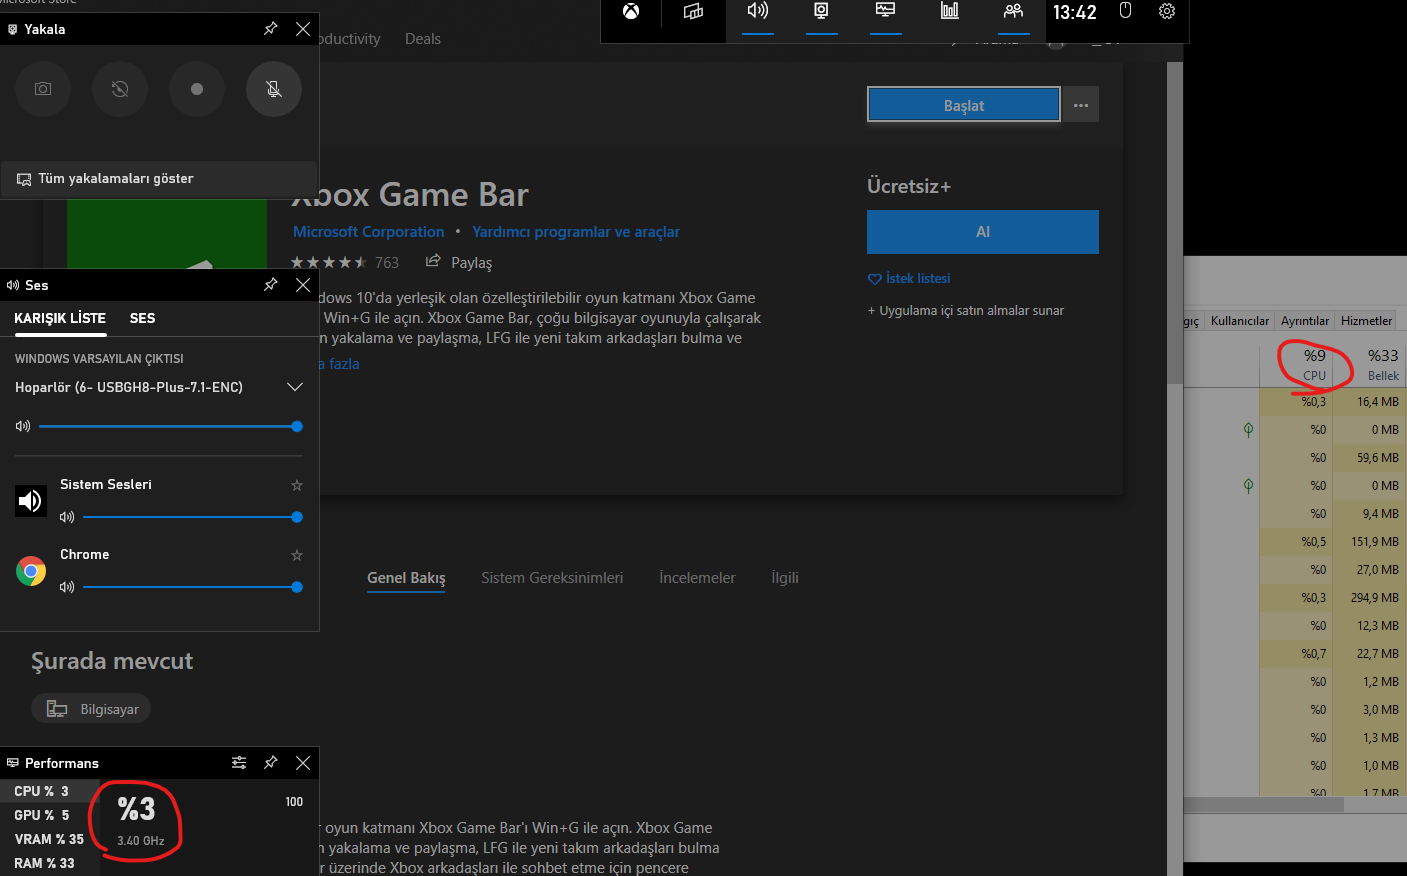
Task: Start recording with the record button
Action: pos(196,89)
